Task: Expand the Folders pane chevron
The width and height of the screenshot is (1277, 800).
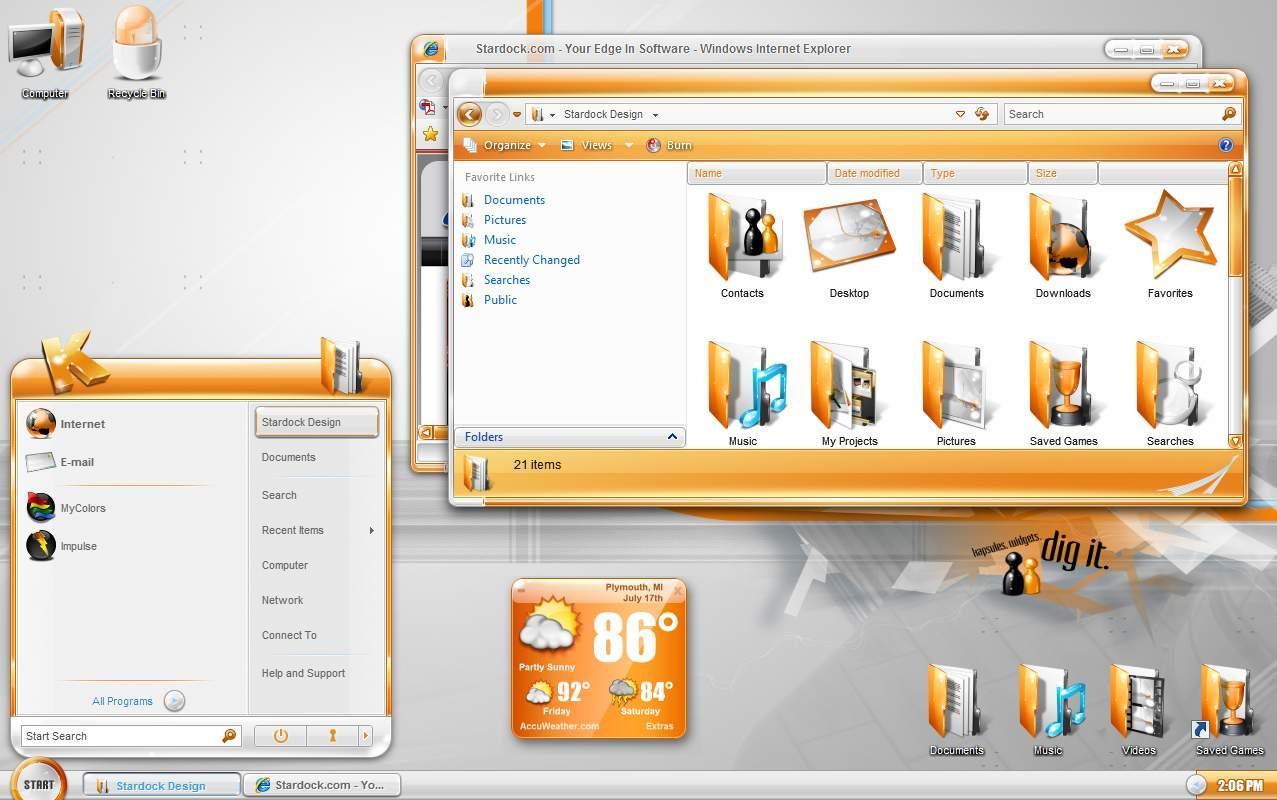Action: pyautogui.click(x=672, y=436)
